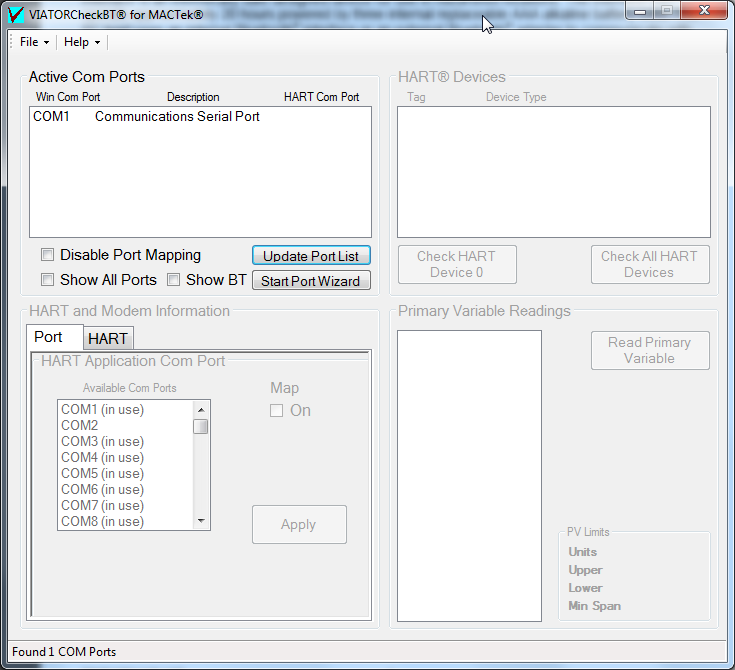Image resolution: width=735 pixels, height=670 pixels.
Task: Toggle Show BT checkbox
Action: [173, 280]
